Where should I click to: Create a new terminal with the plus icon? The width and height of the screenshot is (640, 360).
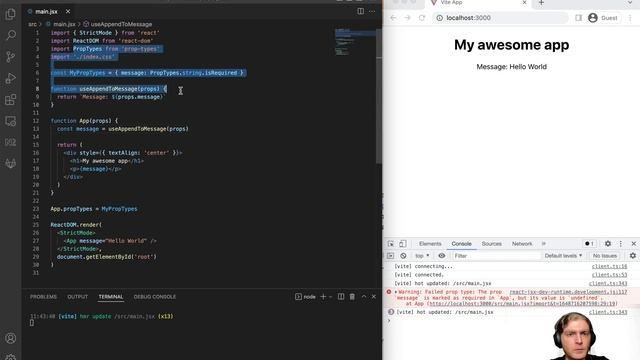click(x=323, y=297)
